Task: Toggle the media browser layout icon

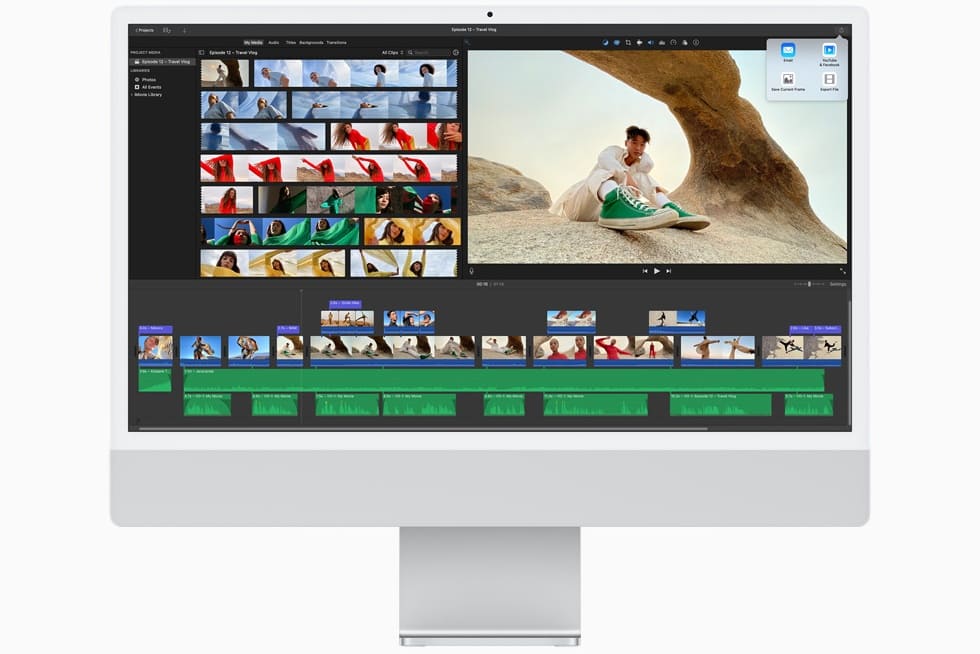Action: pos(167,30)
